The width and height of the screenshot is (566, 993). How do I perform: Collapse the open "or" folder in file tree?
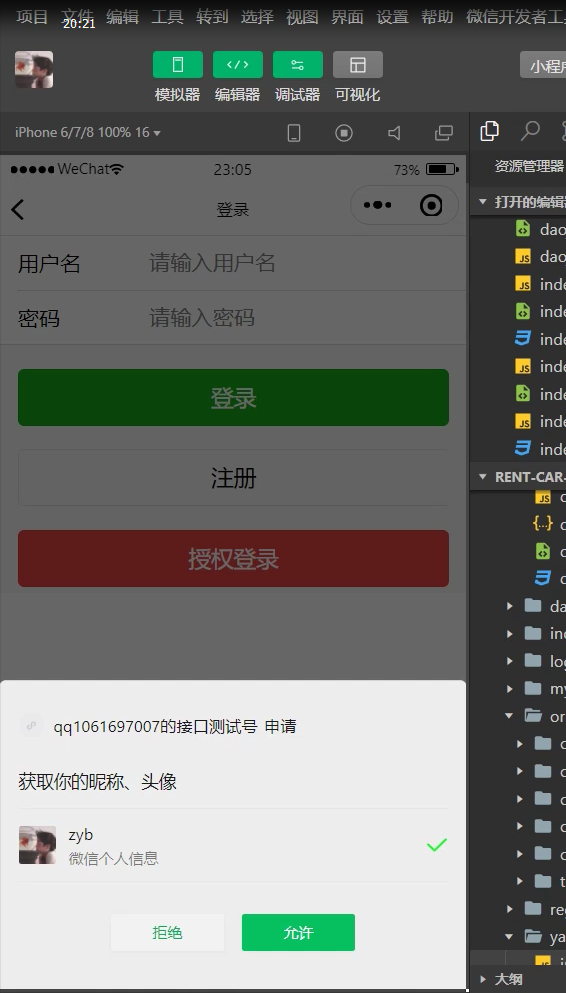click(x=510, y=716)
